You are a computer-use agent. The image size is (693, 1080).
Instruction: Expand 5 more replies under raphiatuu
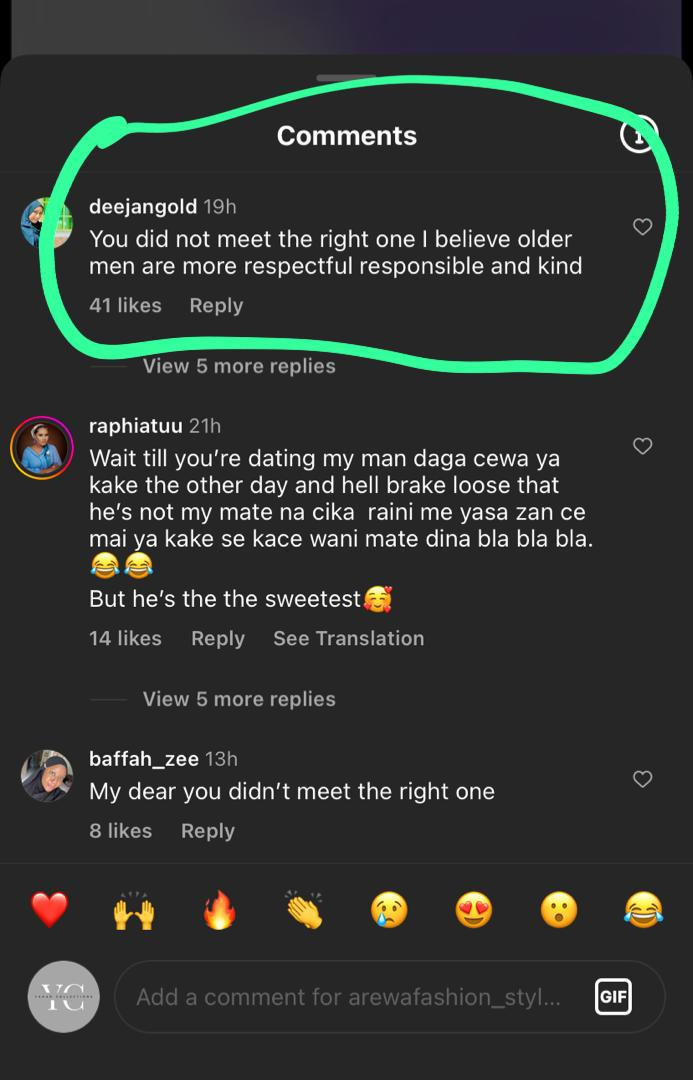[239, 699]
